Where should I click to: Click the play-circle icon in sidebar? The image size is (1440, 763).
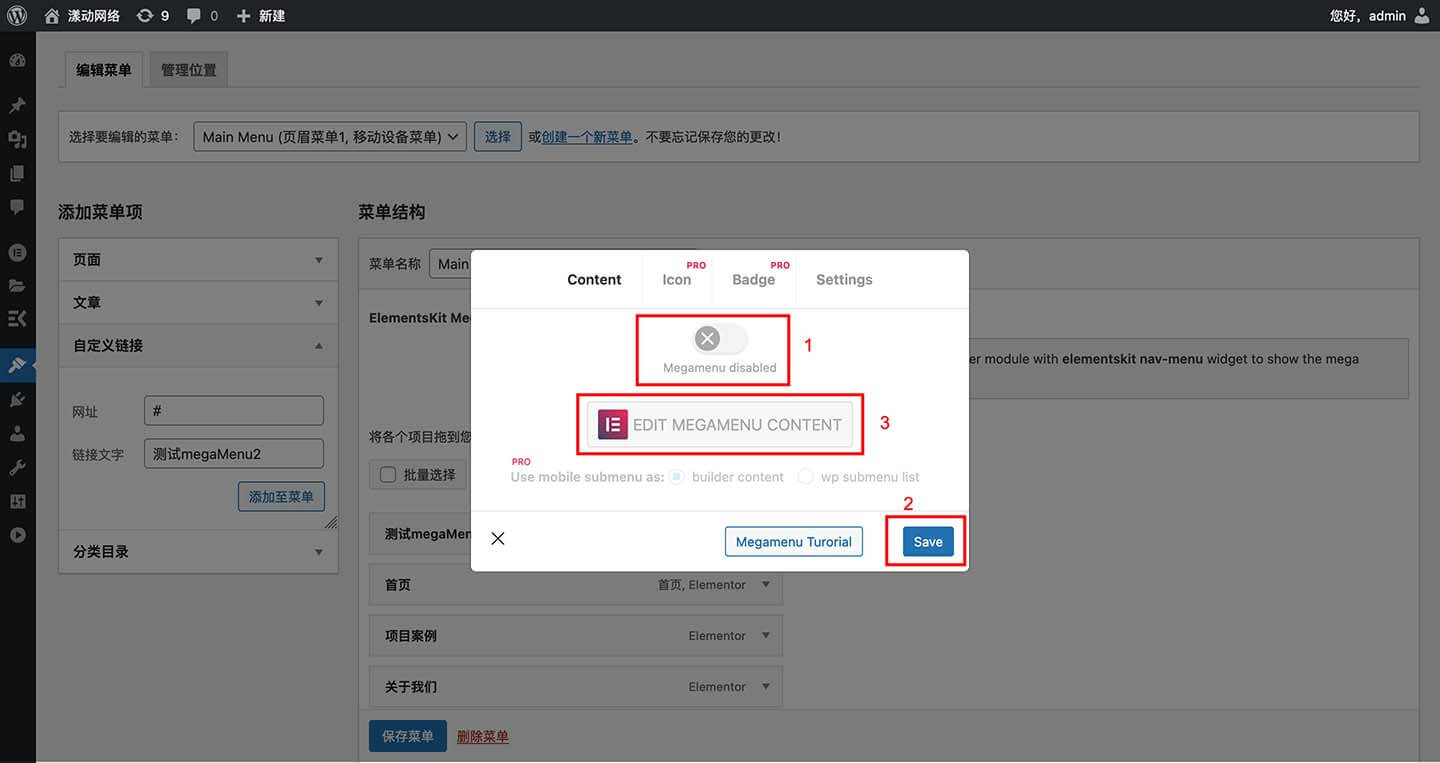coord(17,535)
